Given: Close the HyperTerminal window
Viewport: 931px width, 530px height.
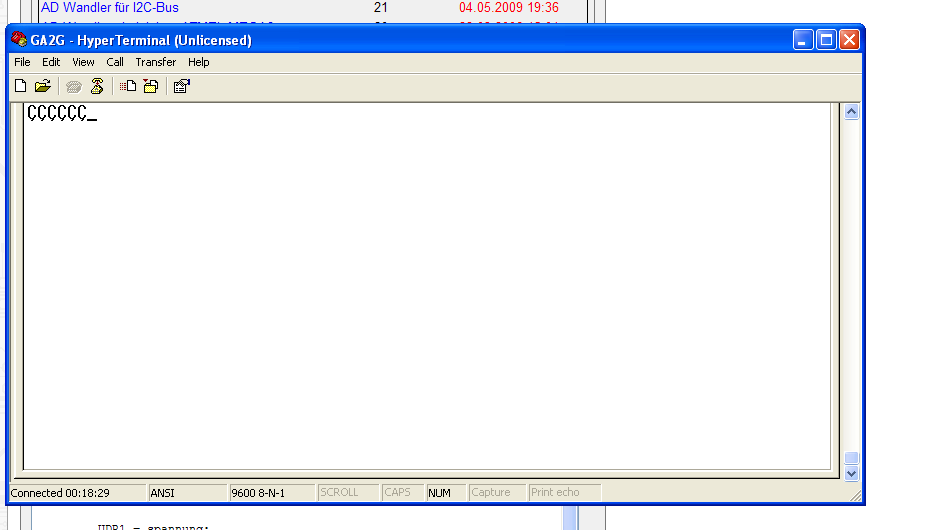Looking at the screenshot, I should pos(849,40).
